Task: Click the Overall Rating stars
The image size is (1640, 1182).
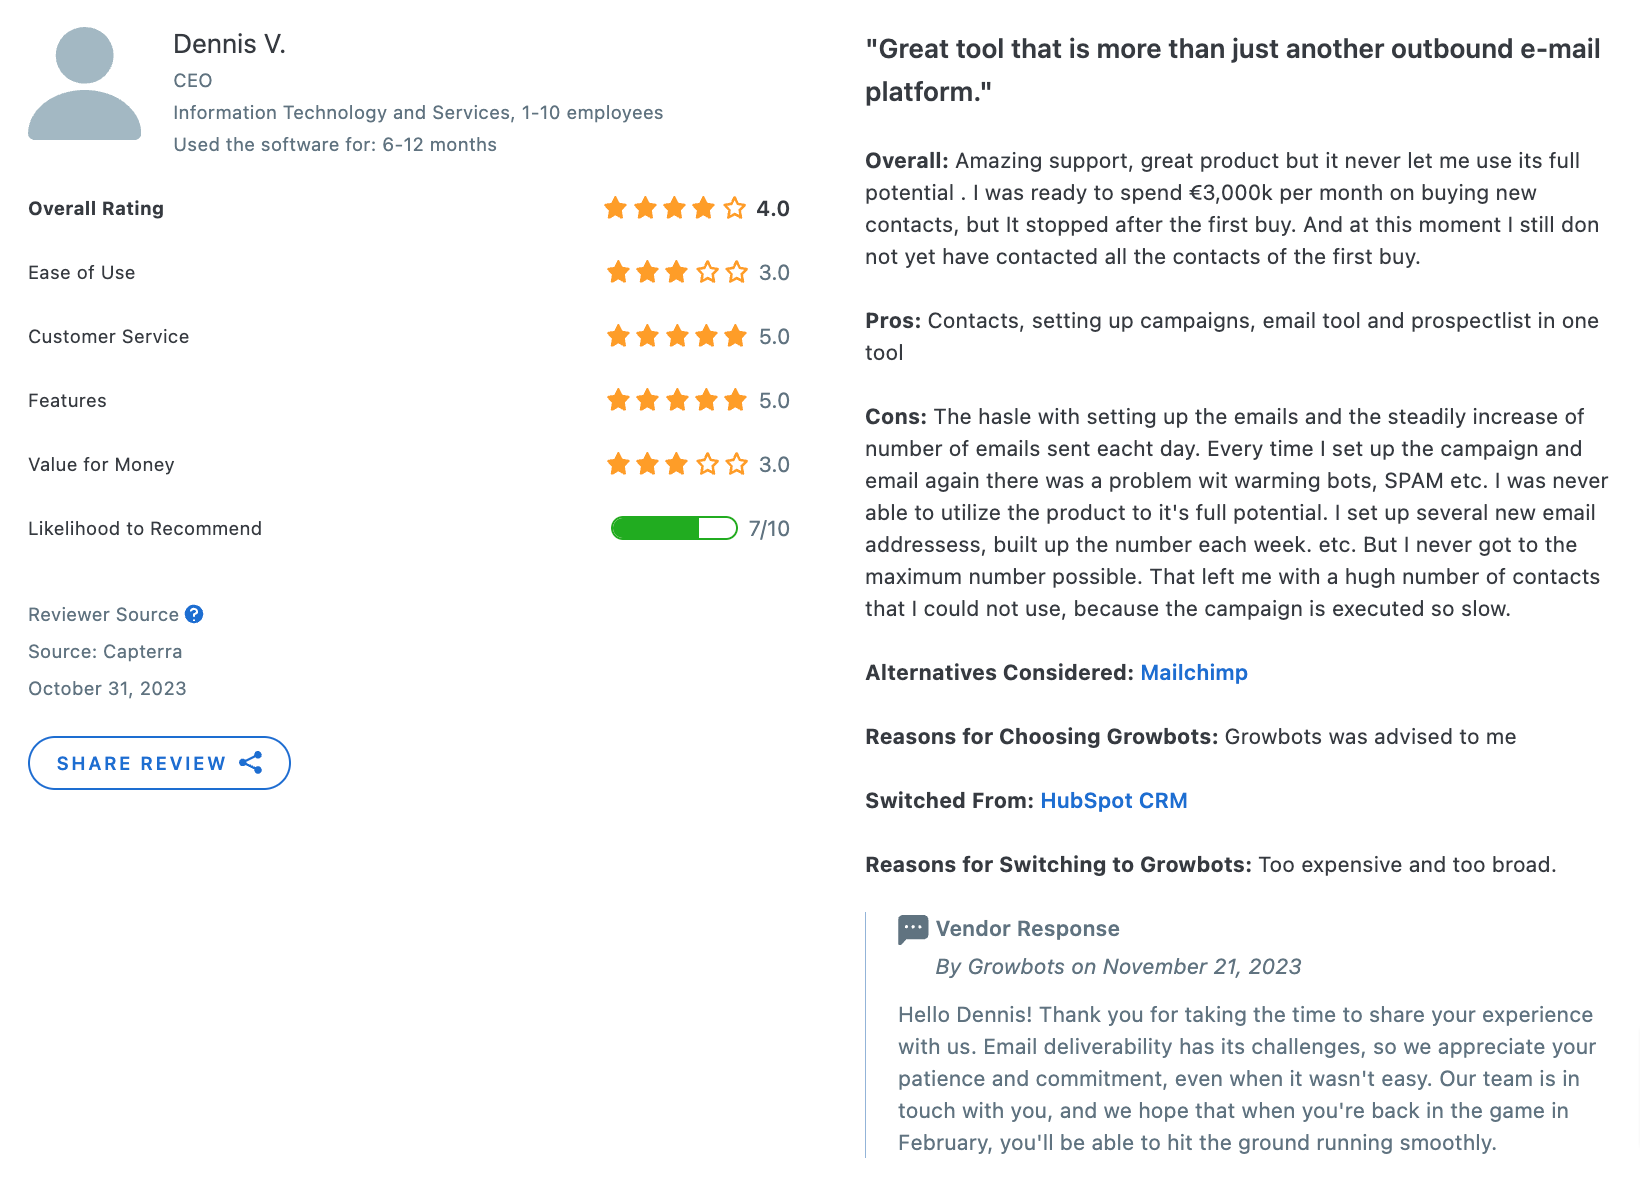Action: coord(675,208)
